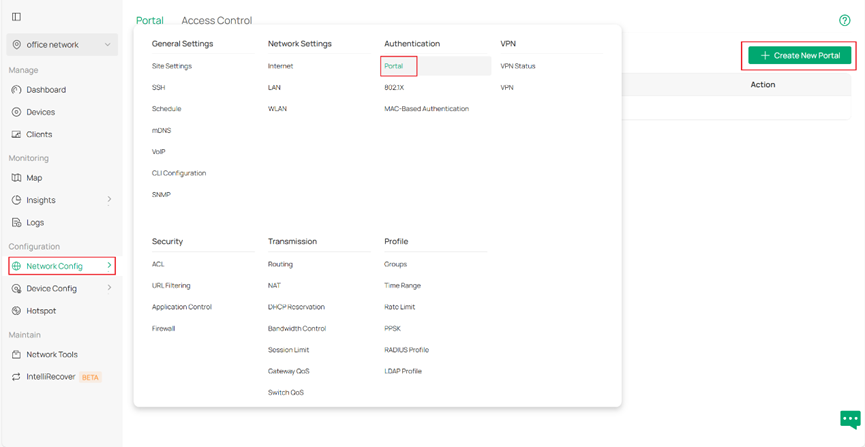Click the Hotspot icon in sidebar
The image size is (865, 447).
click(x=16, y=311)
